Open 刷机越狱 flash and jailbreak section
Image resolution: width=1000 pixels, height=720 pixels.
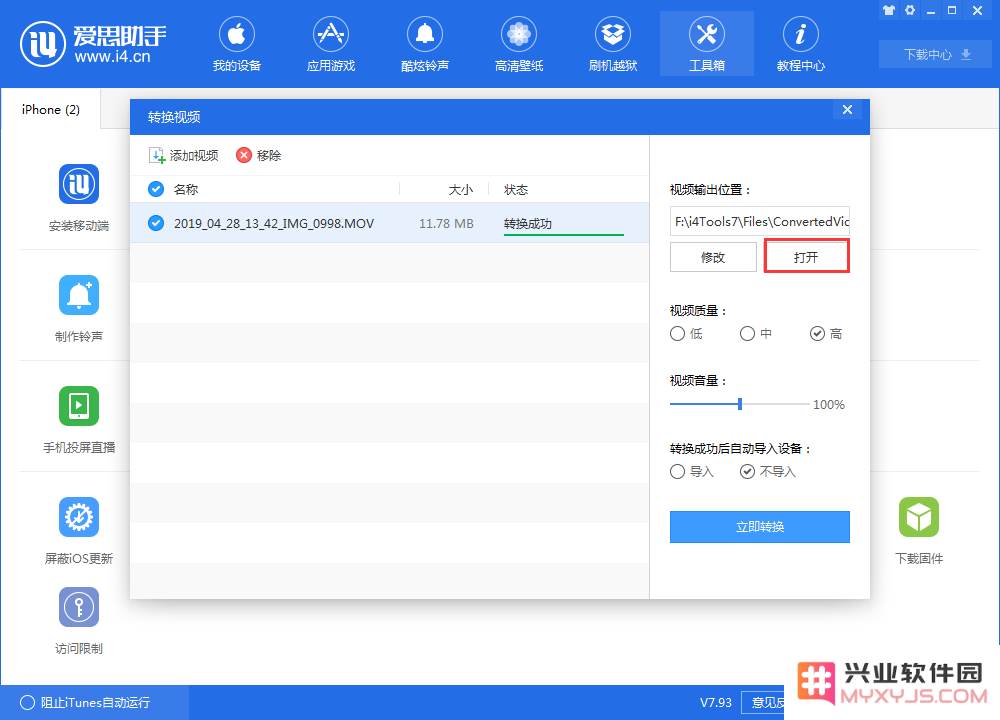613,44
